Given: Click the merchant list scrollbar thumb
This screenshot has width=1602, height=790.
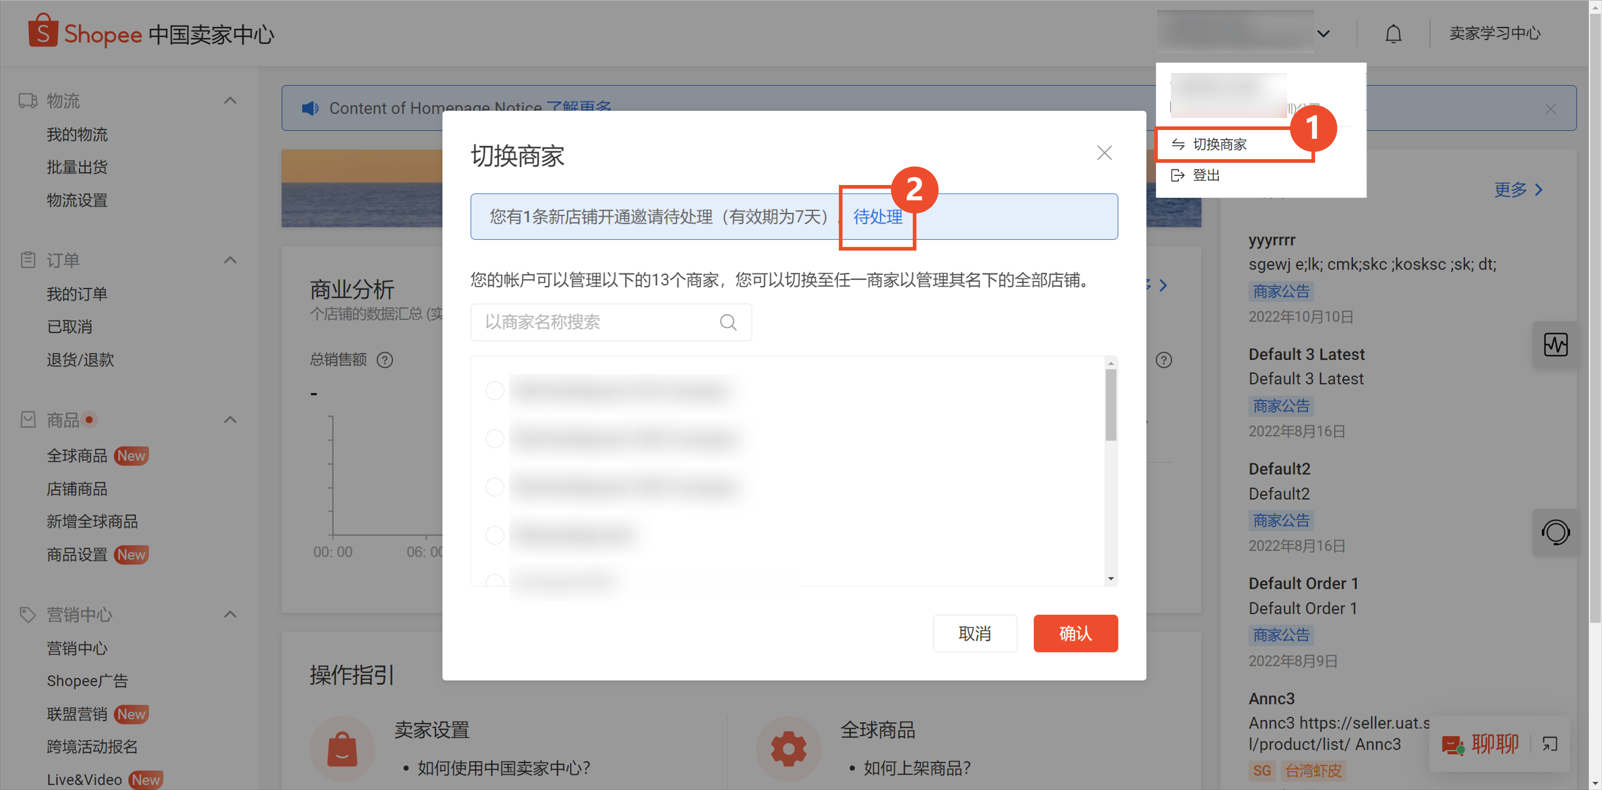Looking at the screenshot, I should [1111, 405].
